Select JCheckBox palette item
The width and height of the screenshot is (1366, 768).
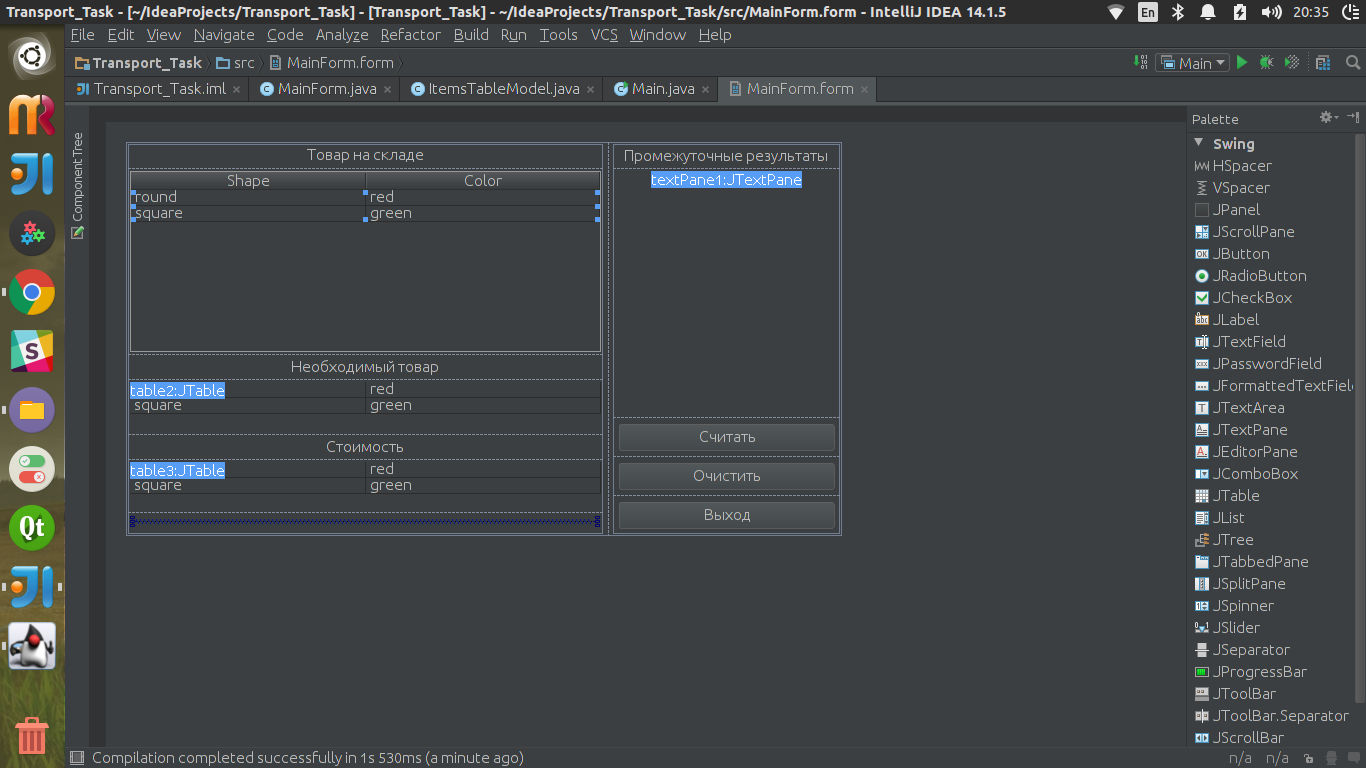[1244, 298]
